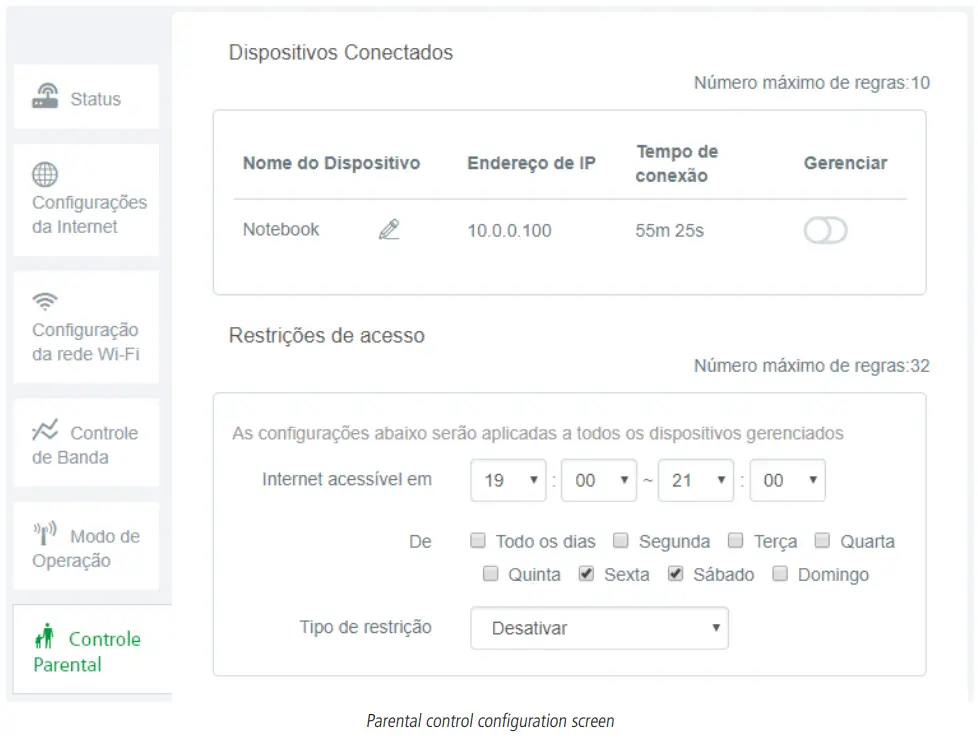Screen dimensions: 978x744
Task: Edit the Notebook device name with pencil icon
Action: 389,229
